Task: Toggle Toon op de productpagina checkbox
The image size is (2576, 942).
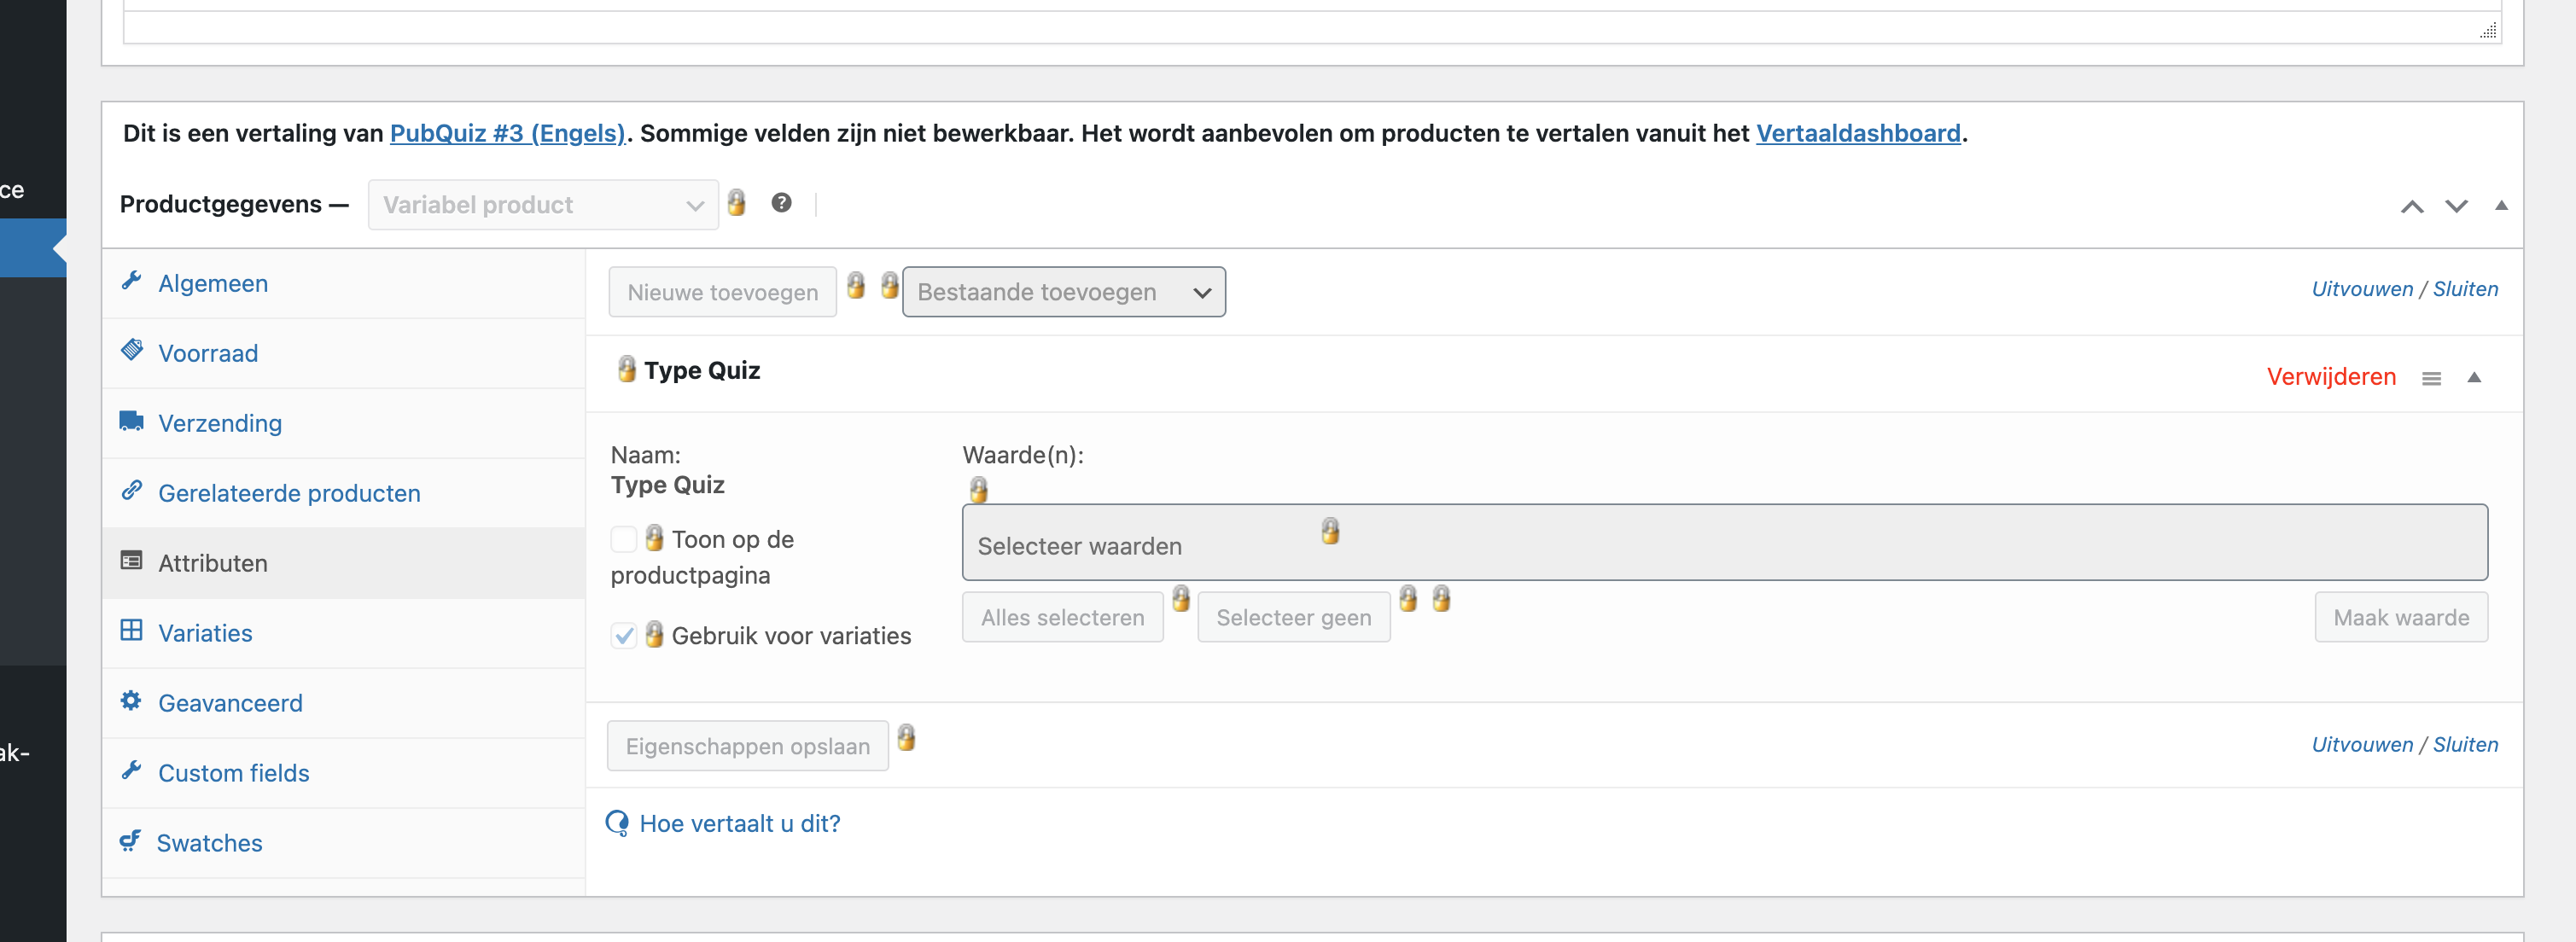Action: [x=623, y=539]
